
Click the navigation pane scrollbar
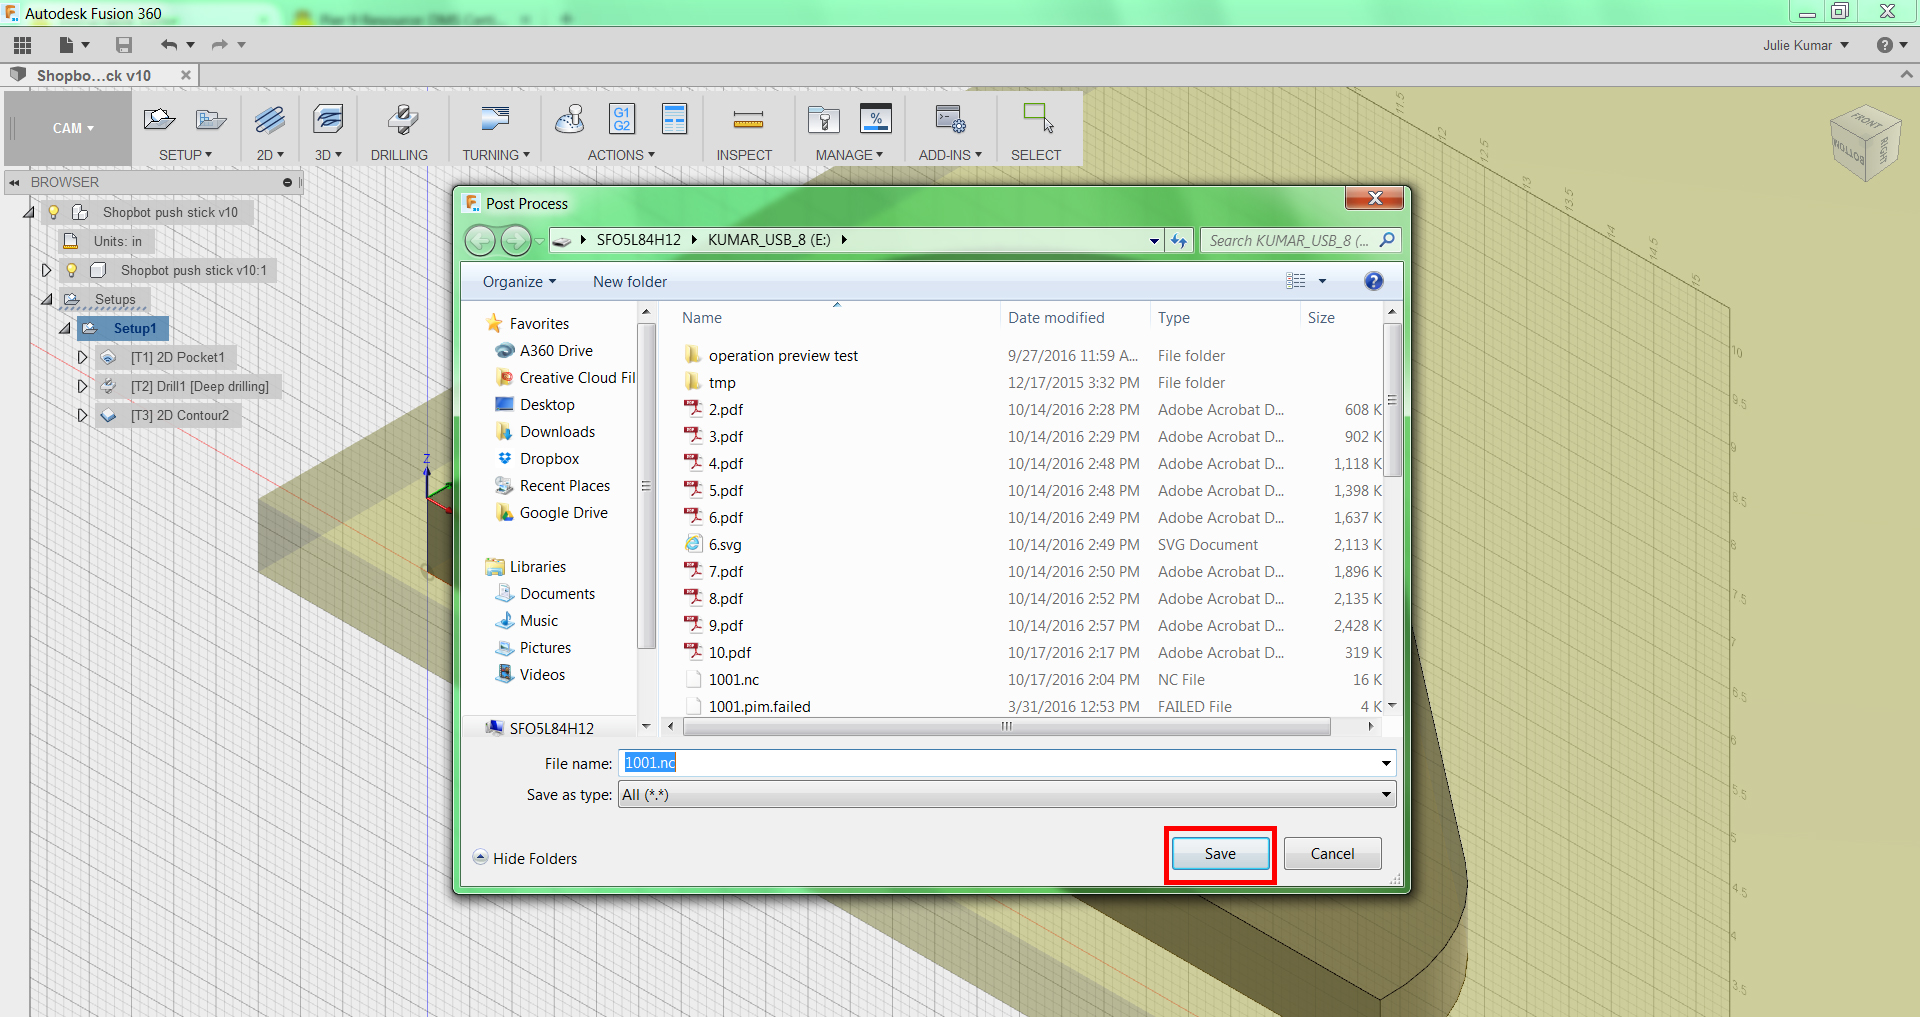(646, 487)
